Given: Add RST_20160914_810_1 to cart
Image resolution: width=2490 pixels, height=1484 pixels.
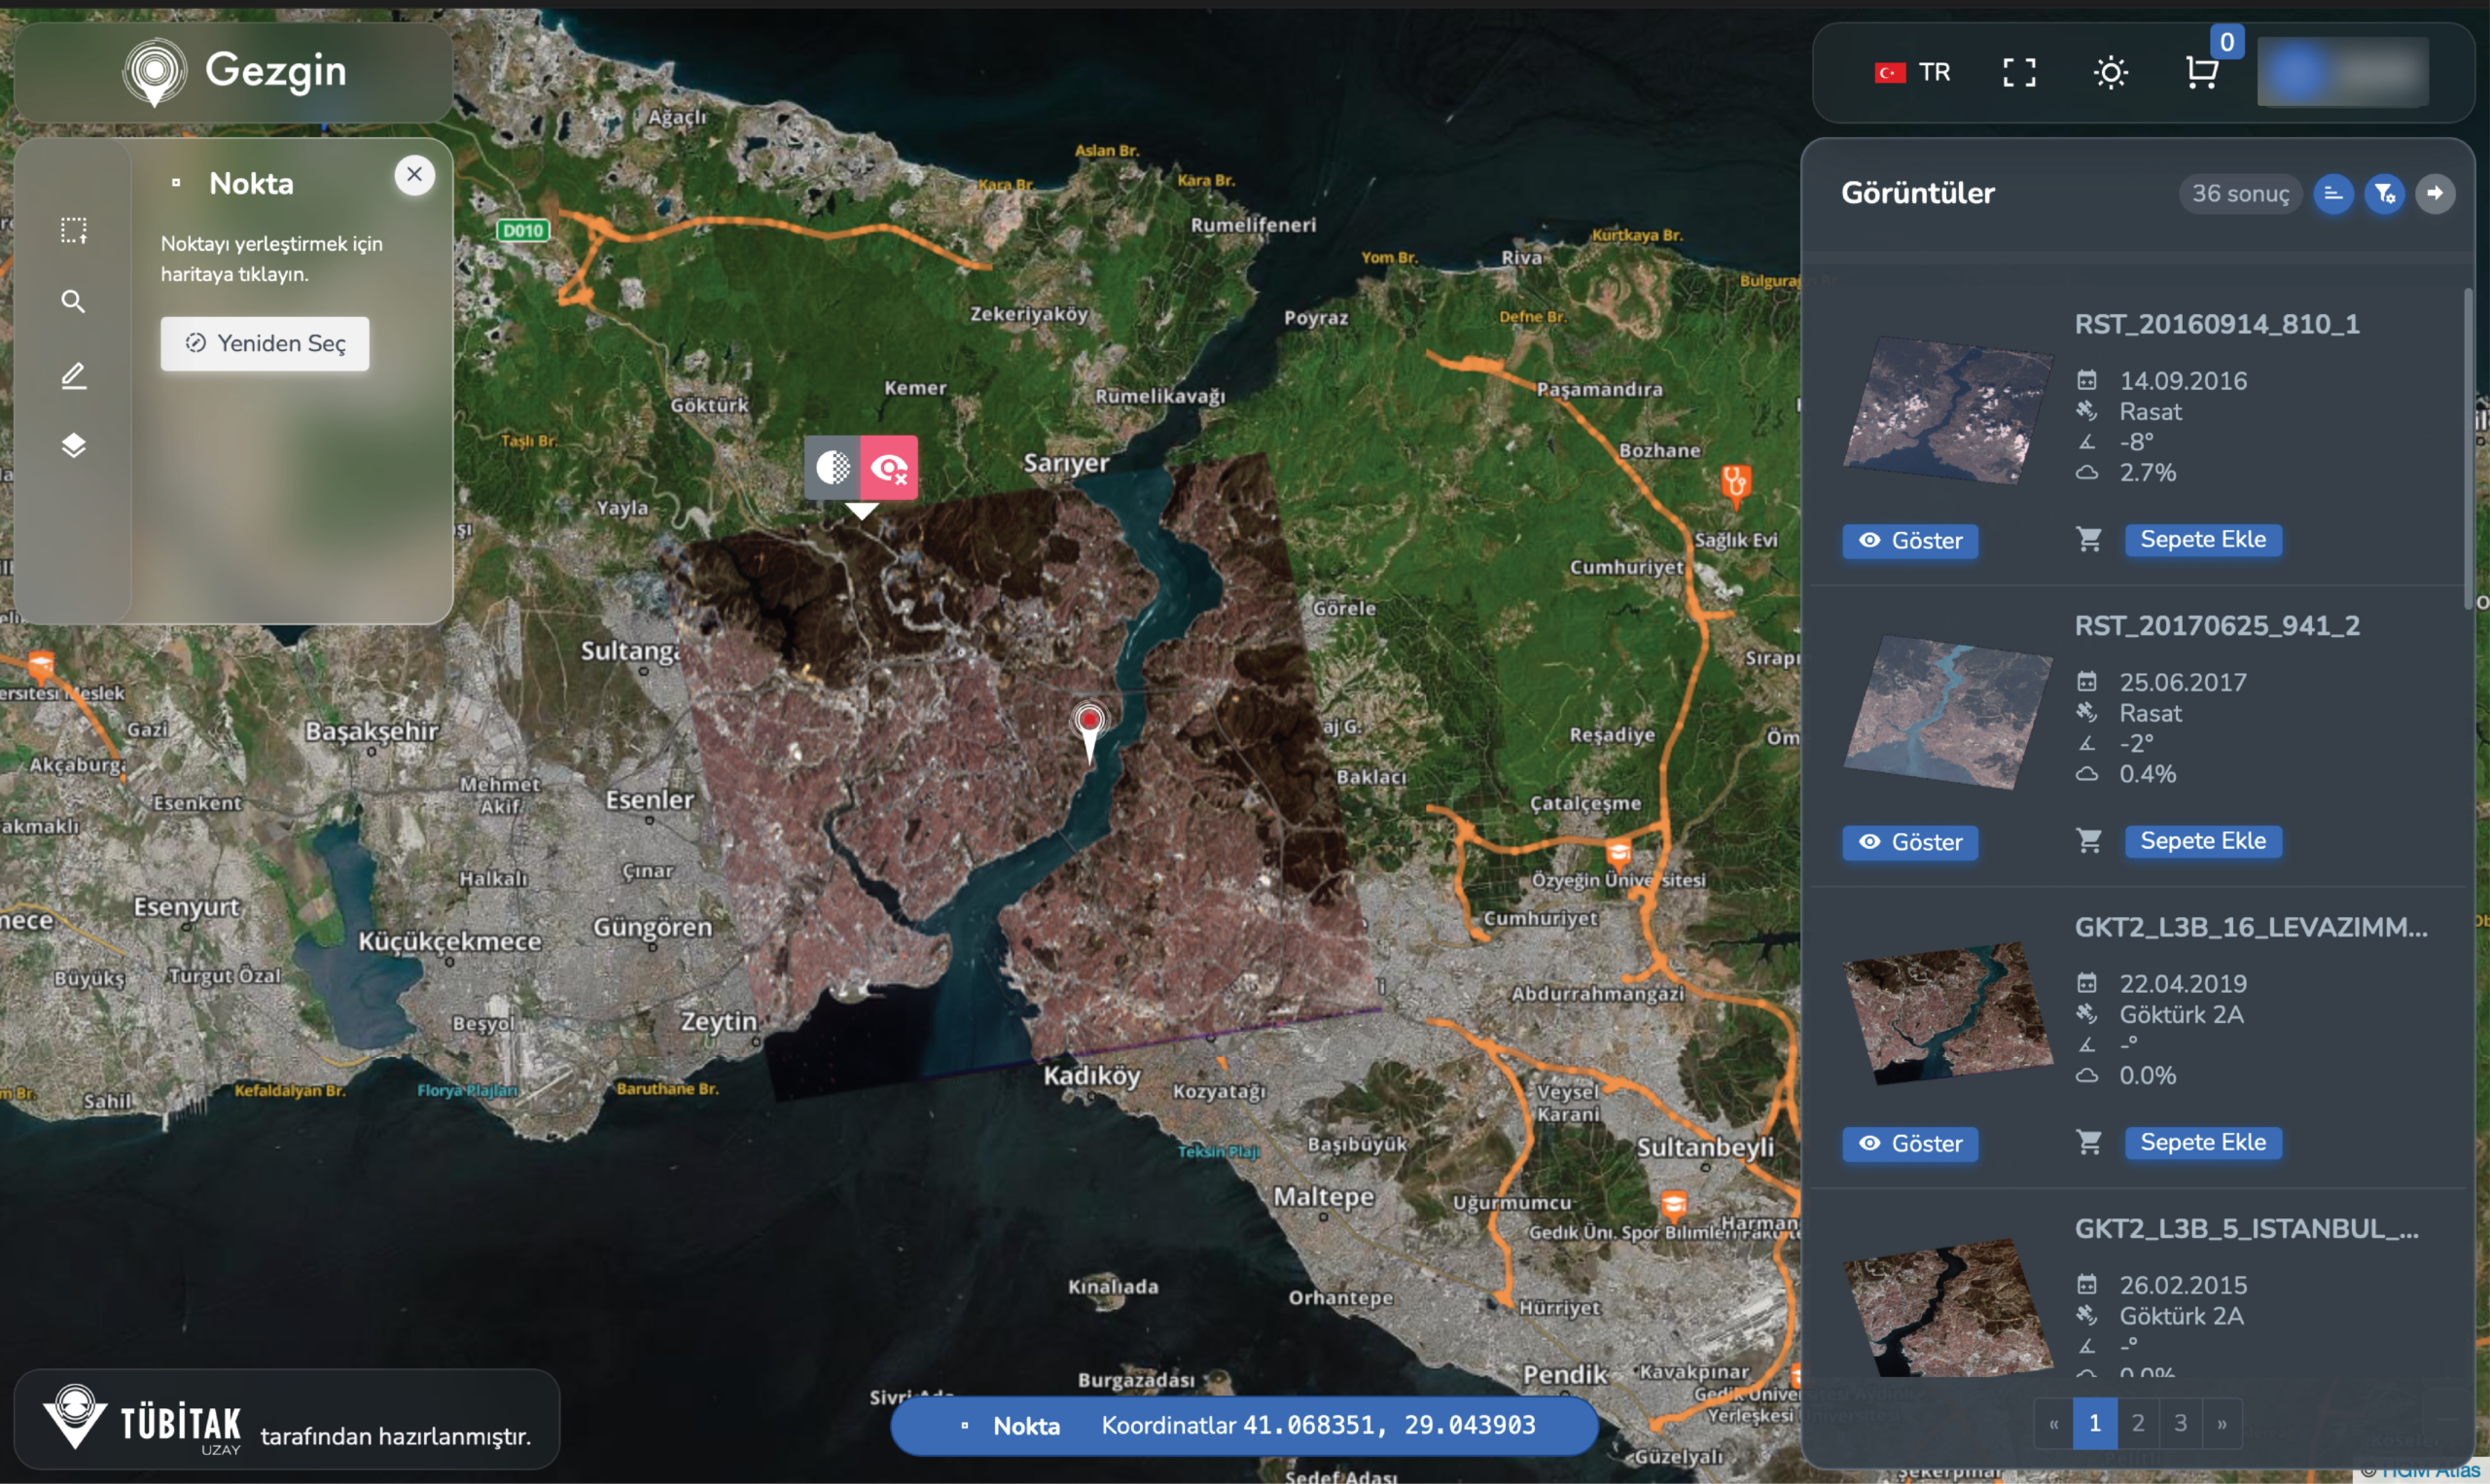Looking at the screenshot, I should click(2203, 539).
